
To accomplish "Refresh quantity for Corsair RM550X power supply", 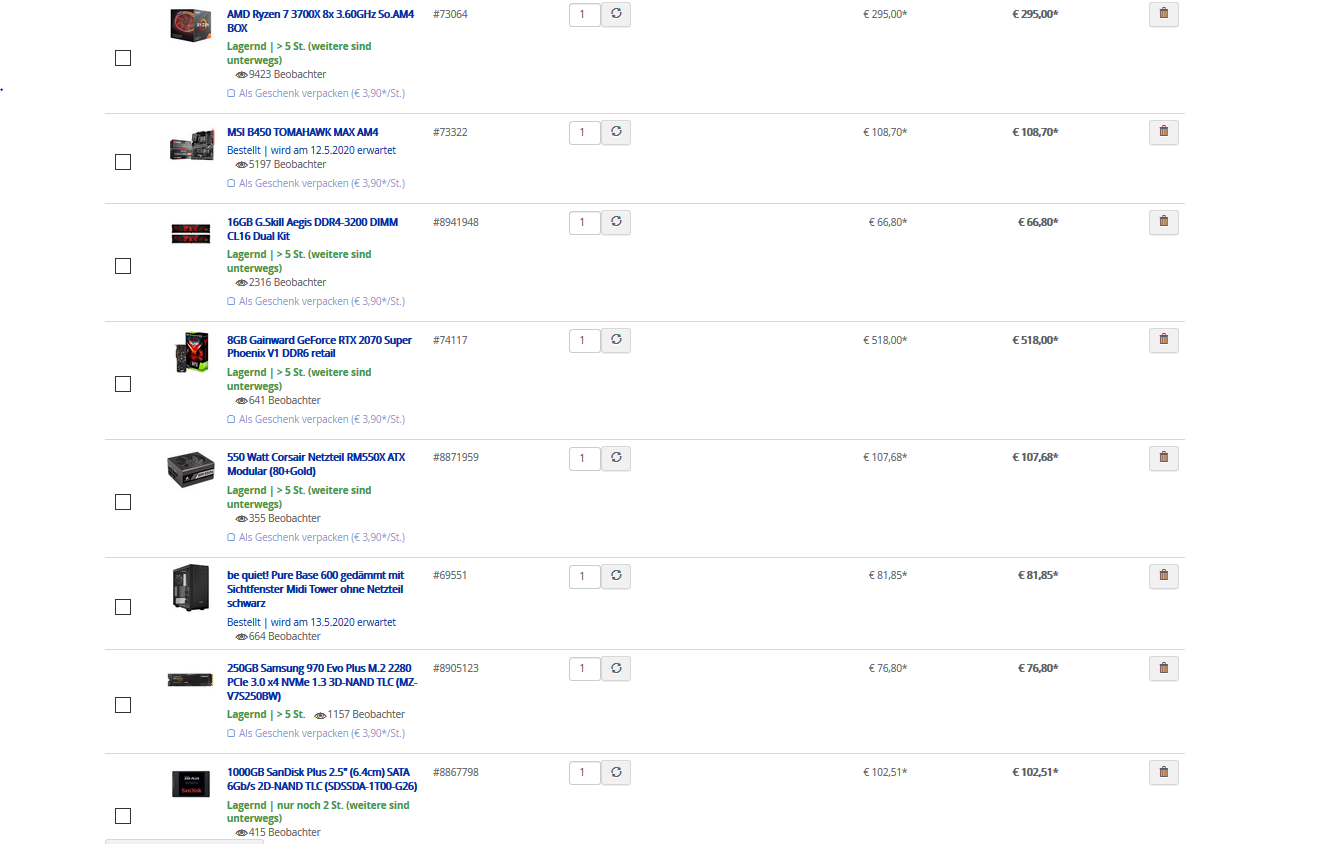I will tap(616, 458).
